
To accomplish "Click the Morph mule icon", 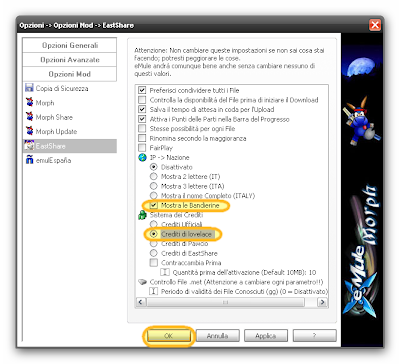I will (x=29, y=102).
